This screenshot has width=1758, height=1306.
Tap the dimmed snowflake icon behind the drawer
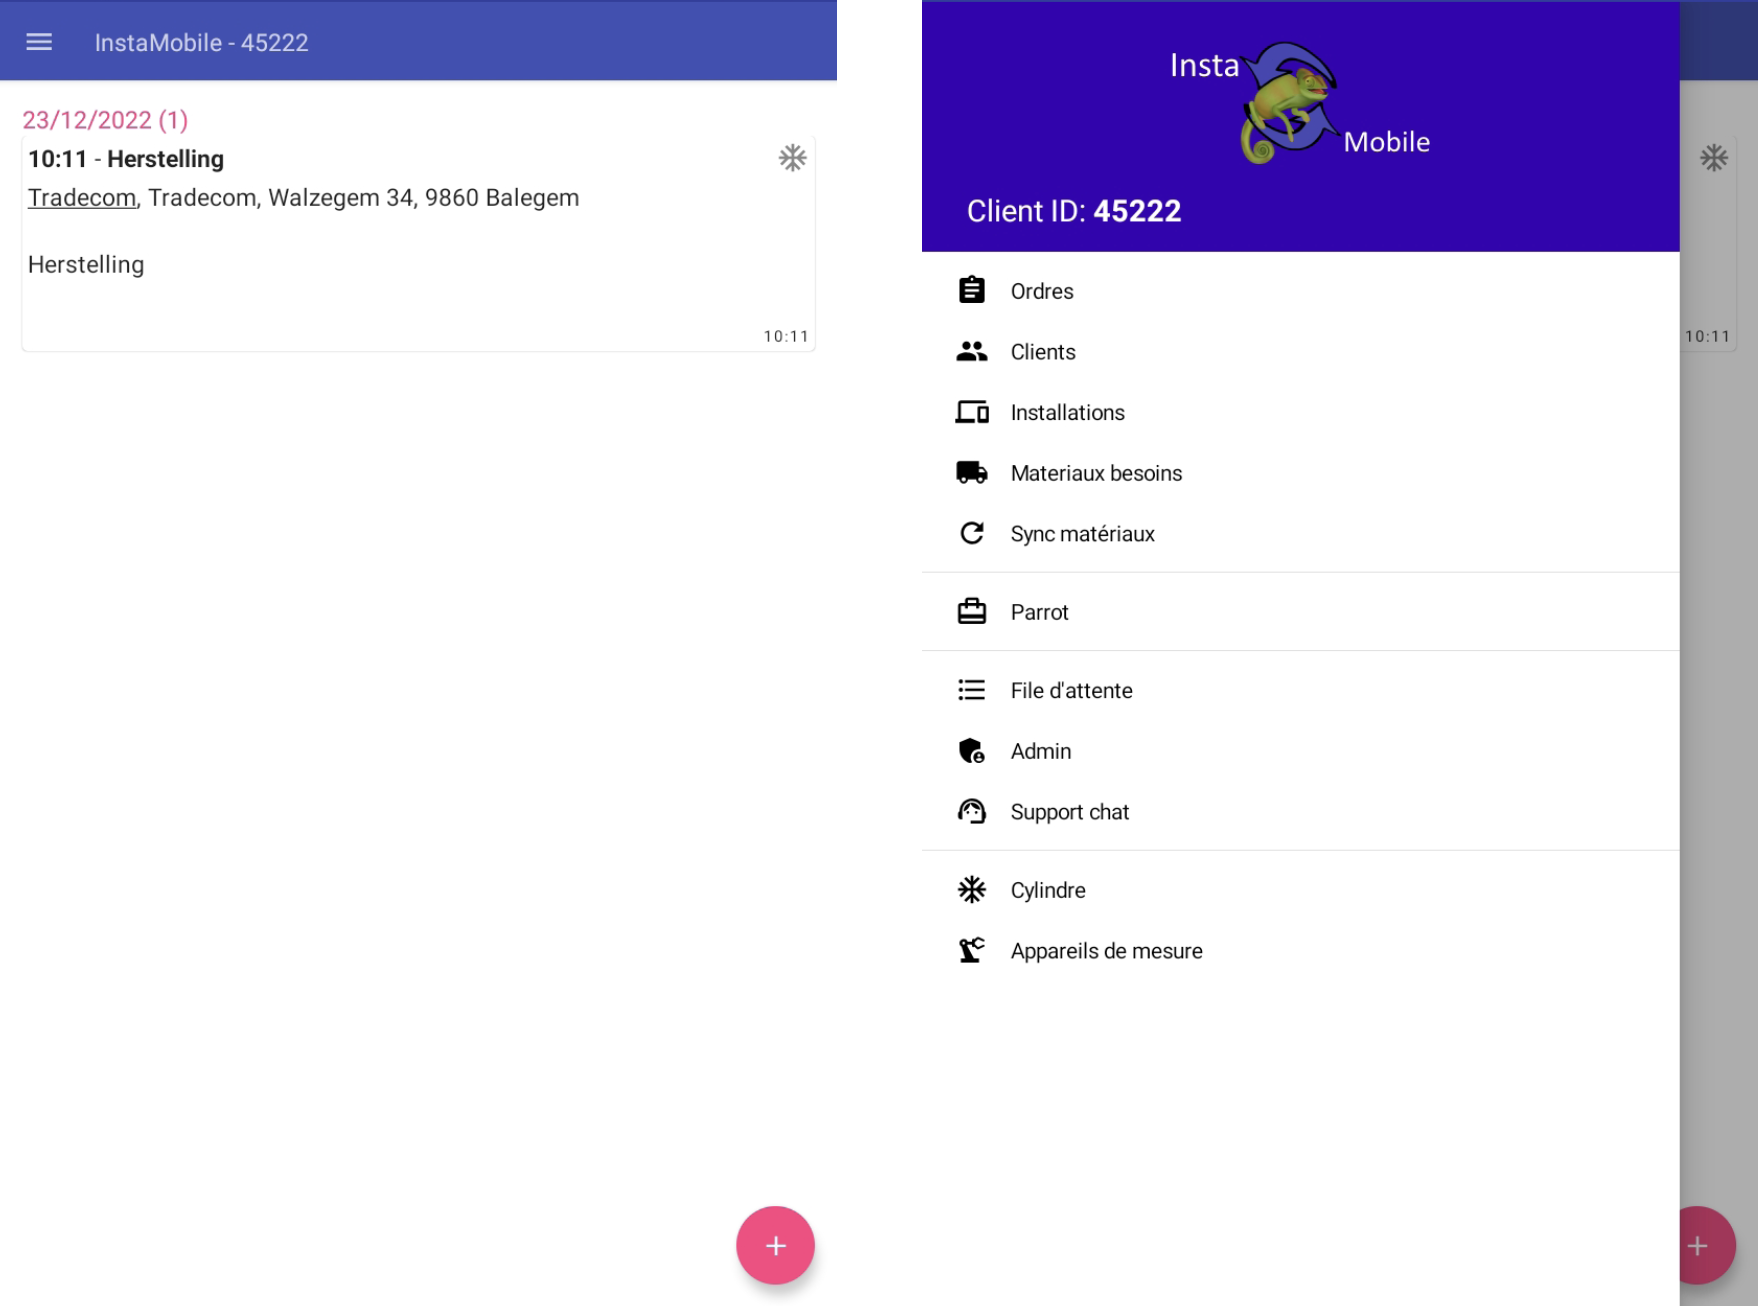(x=1714, y=158)
